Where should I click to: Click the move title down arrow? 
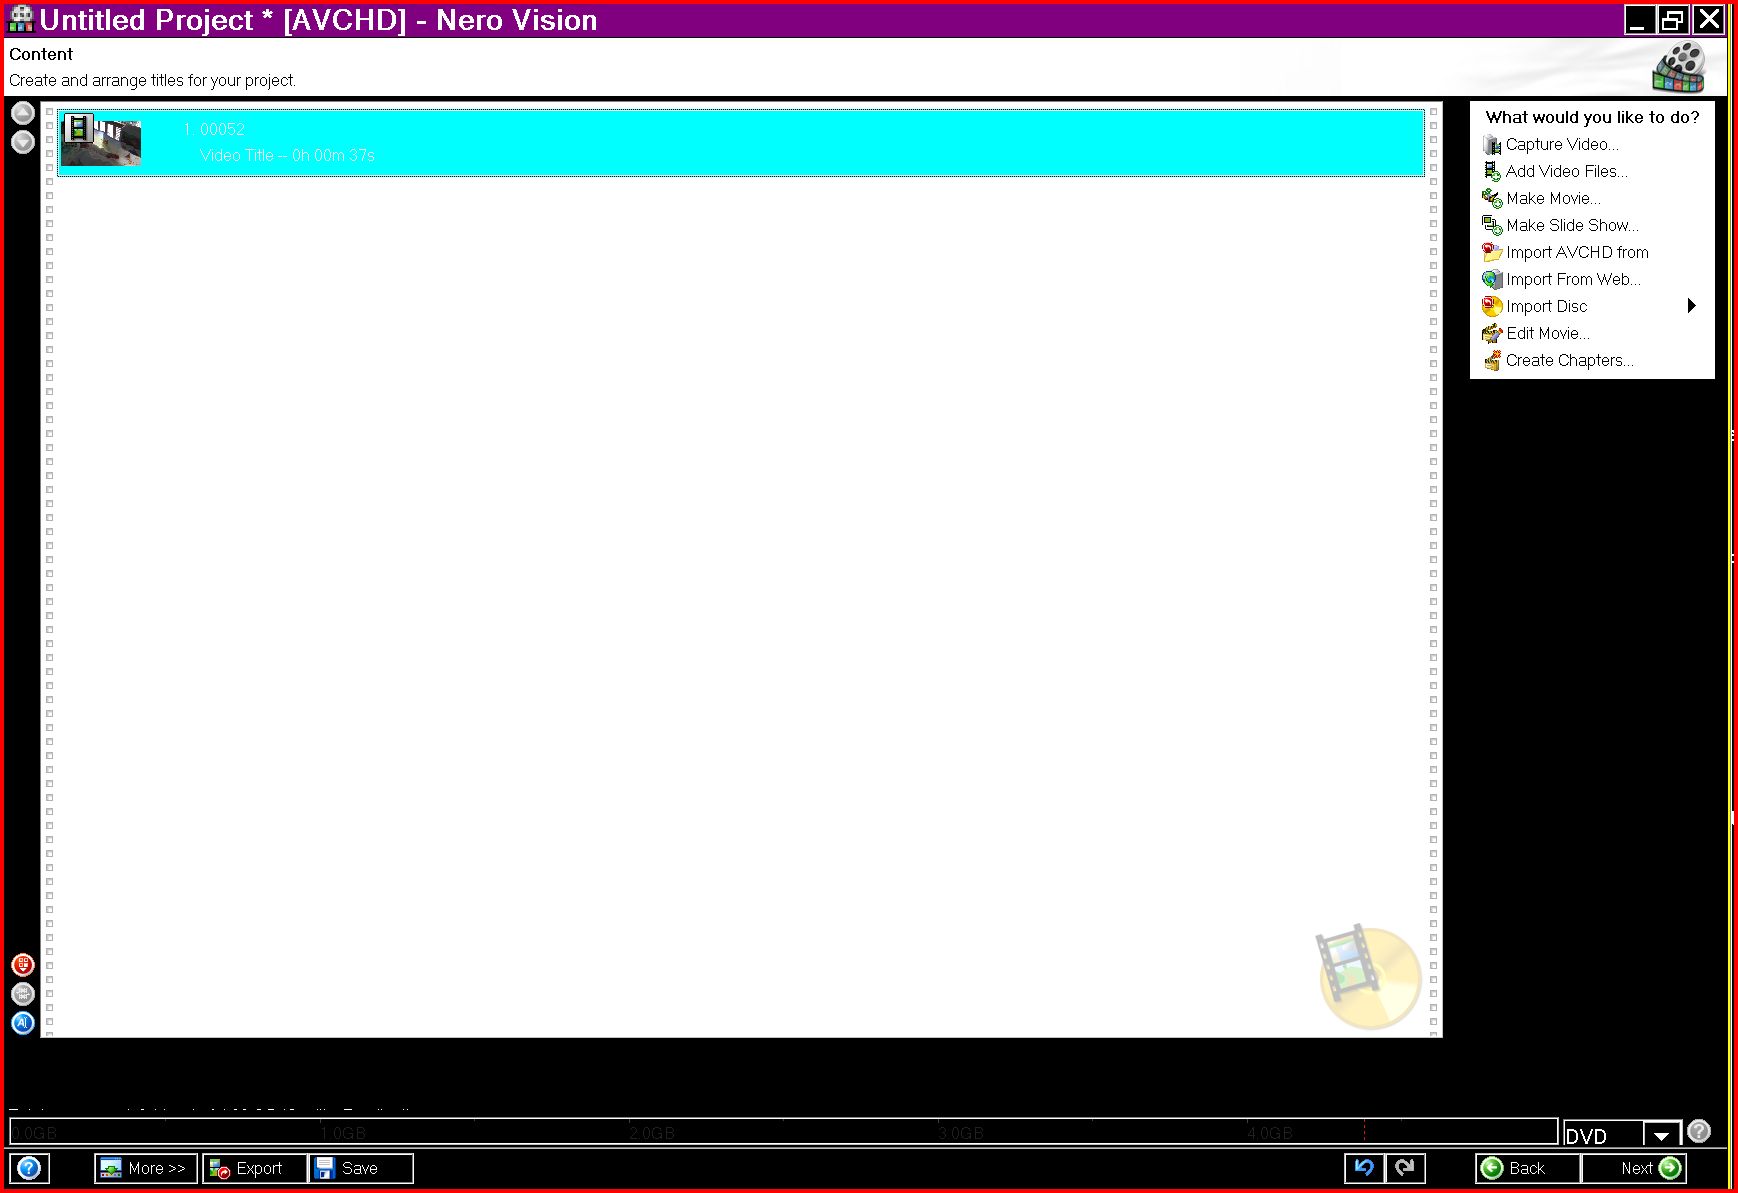(22, 143)
